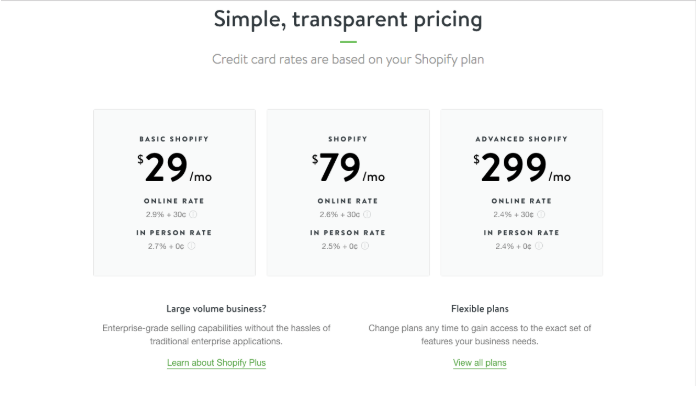Screen dimensions: 696x394
Task: Click the credit card rates subtitle text
Action: tap(348, 59)
